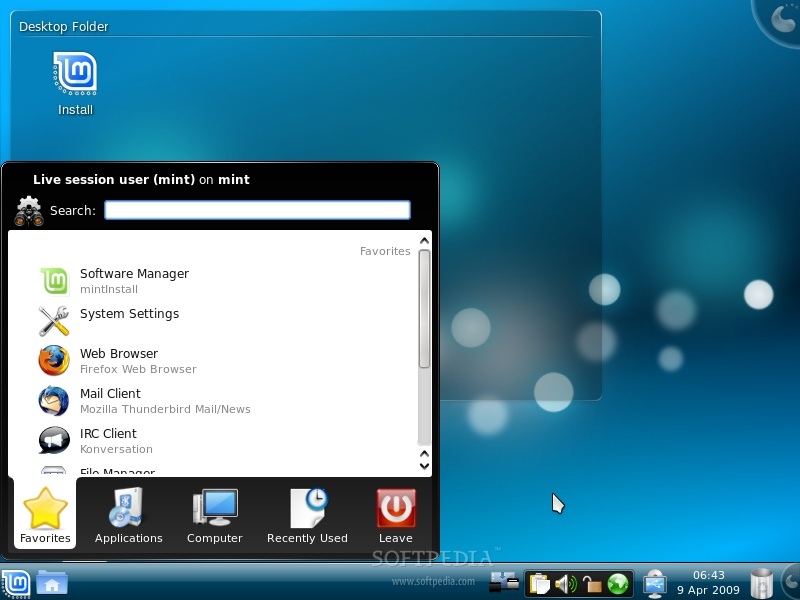
Task: Launch Software Manager from Favorites
Action: coord(134,280)
